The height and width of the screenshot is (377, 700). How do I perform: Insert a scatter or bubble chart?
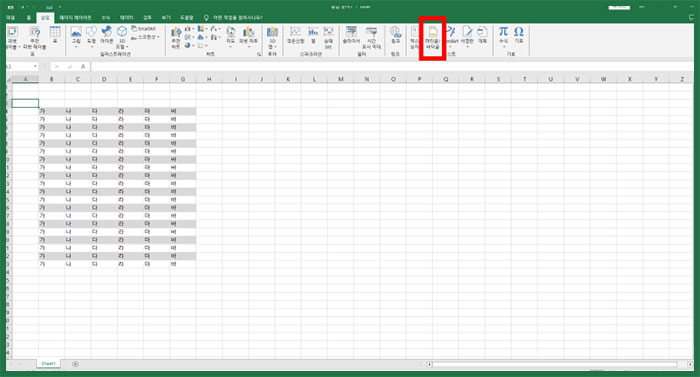click(x=202, y=45)
